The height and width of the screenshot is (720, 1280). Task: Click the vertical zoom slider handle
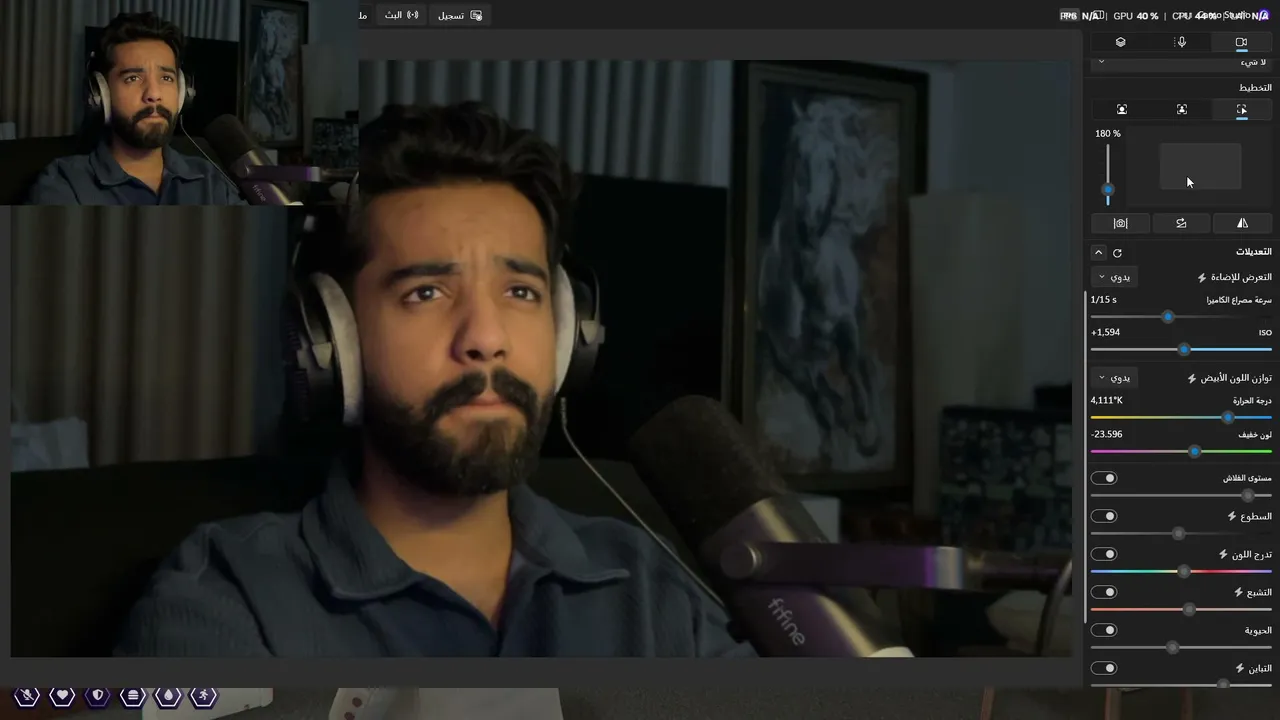coord(1108,189)
